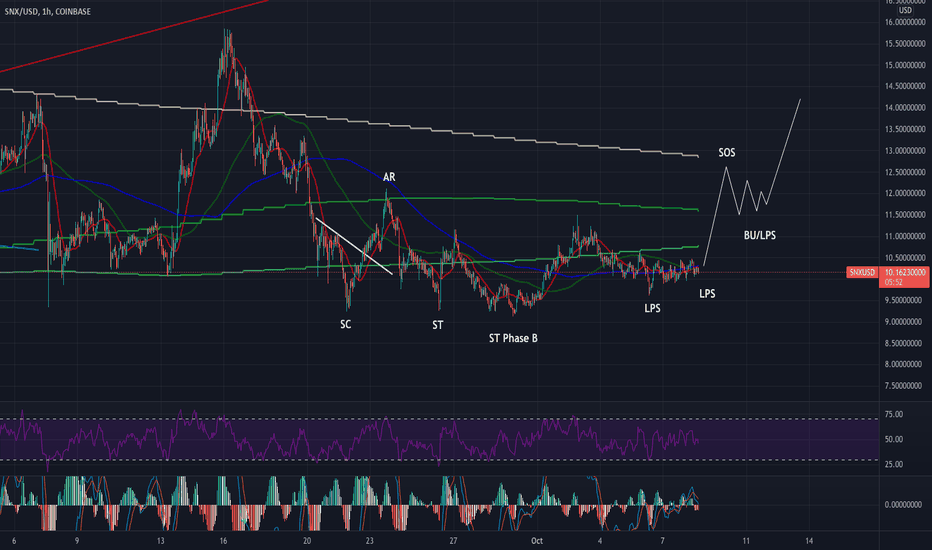Click the 12.50000000 price axis label
The width and height of the screenshot is (932, 550).
(x=905, y=172)
